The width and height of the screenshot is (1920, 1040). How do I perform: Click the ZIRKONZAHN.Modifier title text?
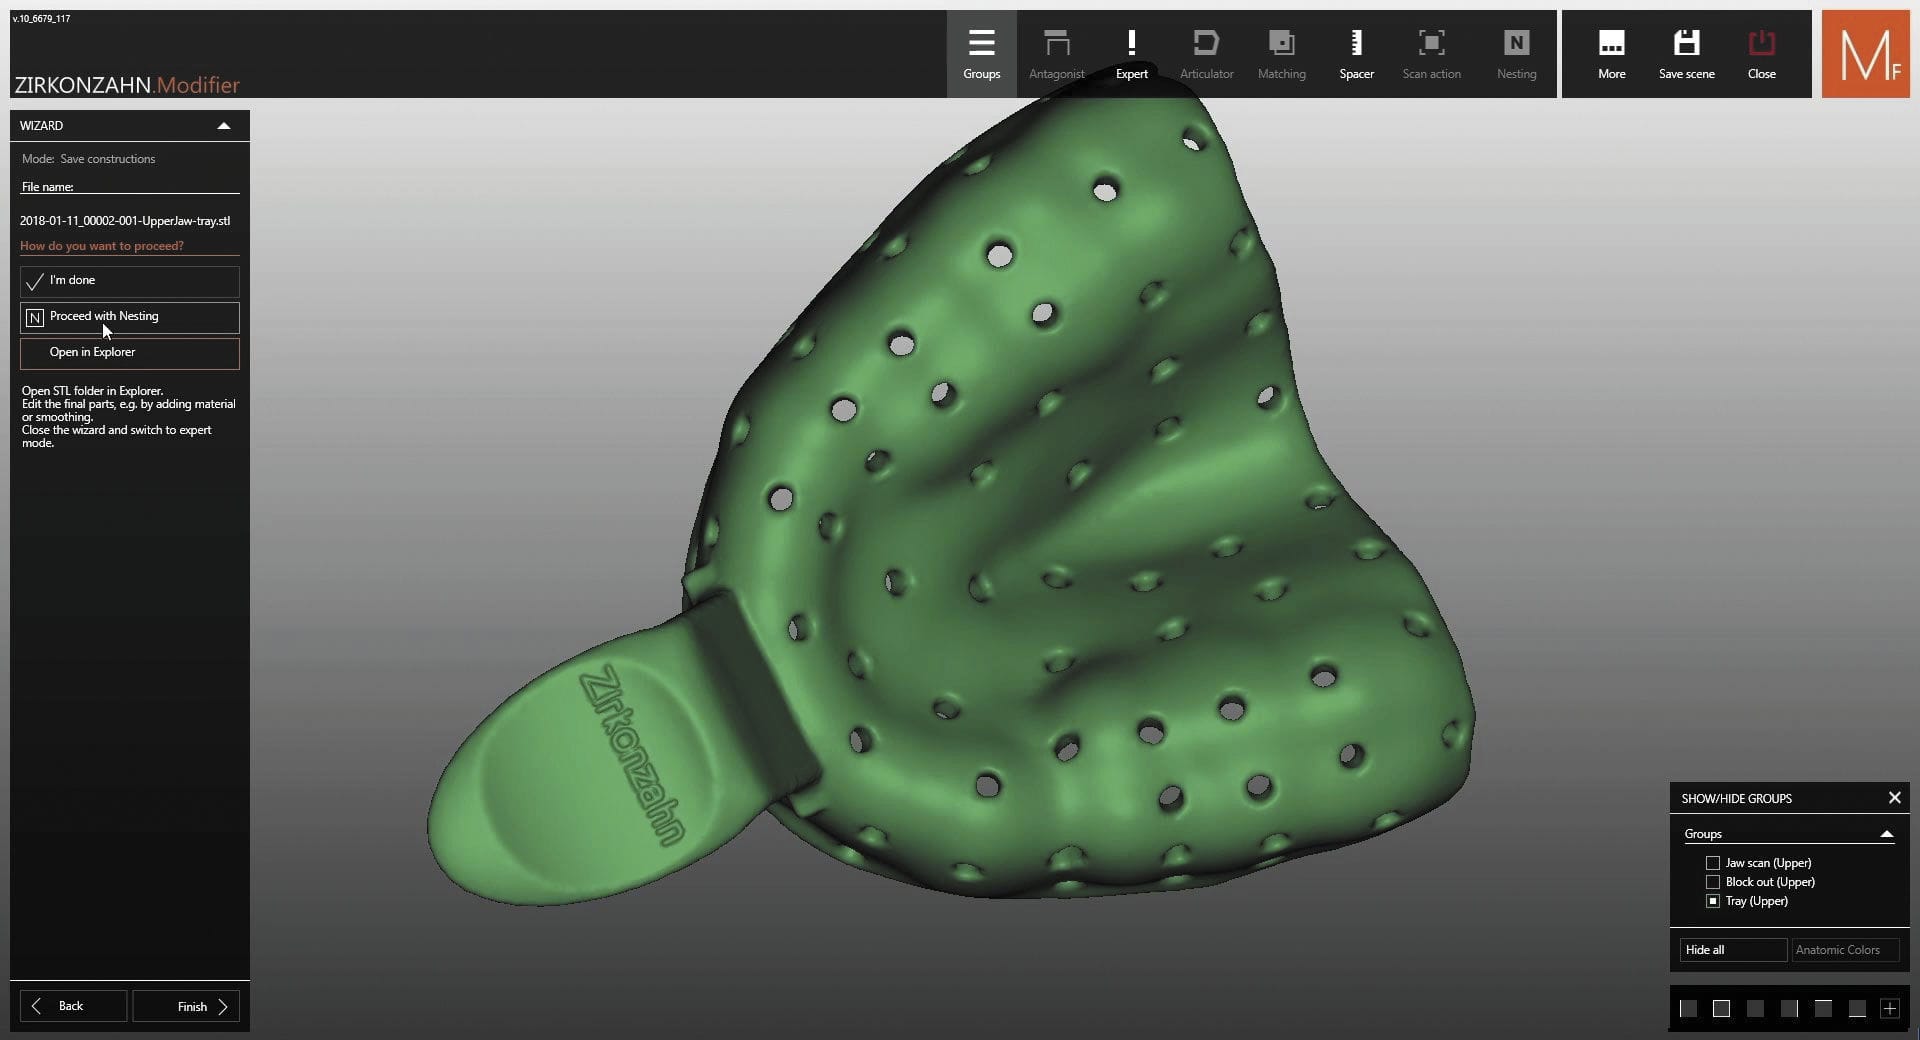(127, 85)
